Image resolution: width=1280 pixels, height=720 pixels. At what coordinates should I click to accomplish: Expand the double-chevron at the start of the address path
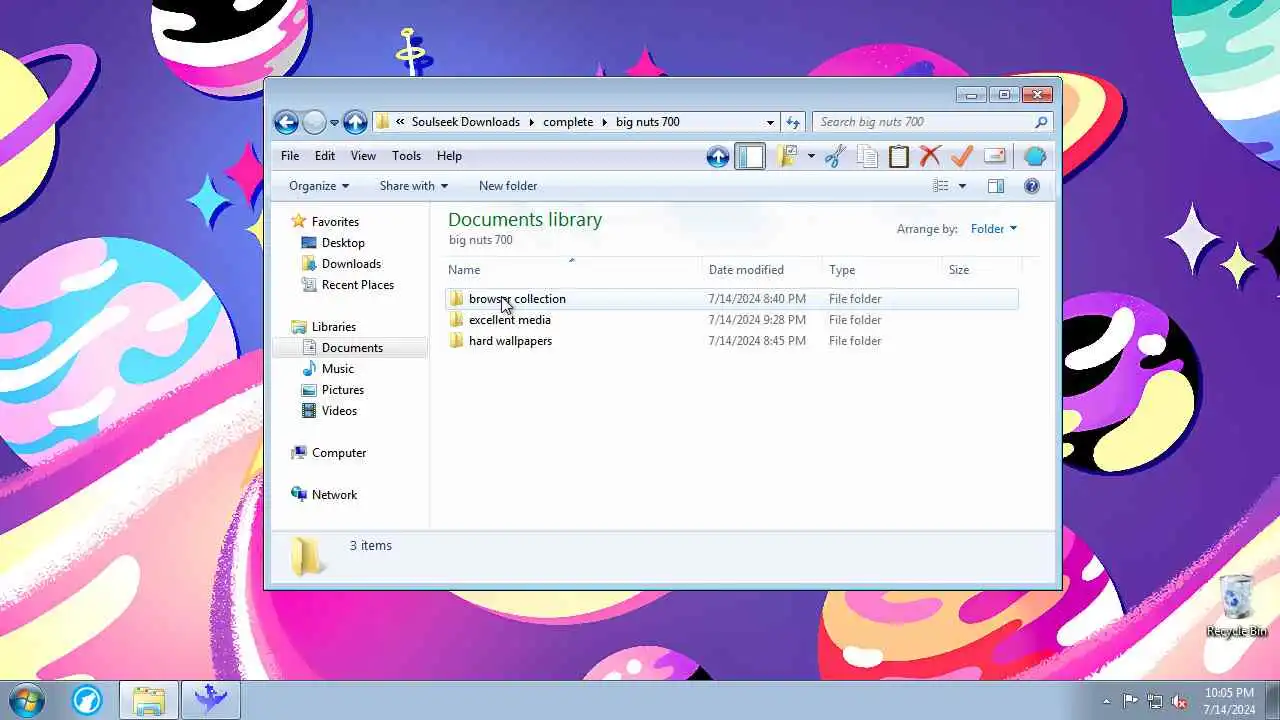pyautogui.click(x=400, y=122)
